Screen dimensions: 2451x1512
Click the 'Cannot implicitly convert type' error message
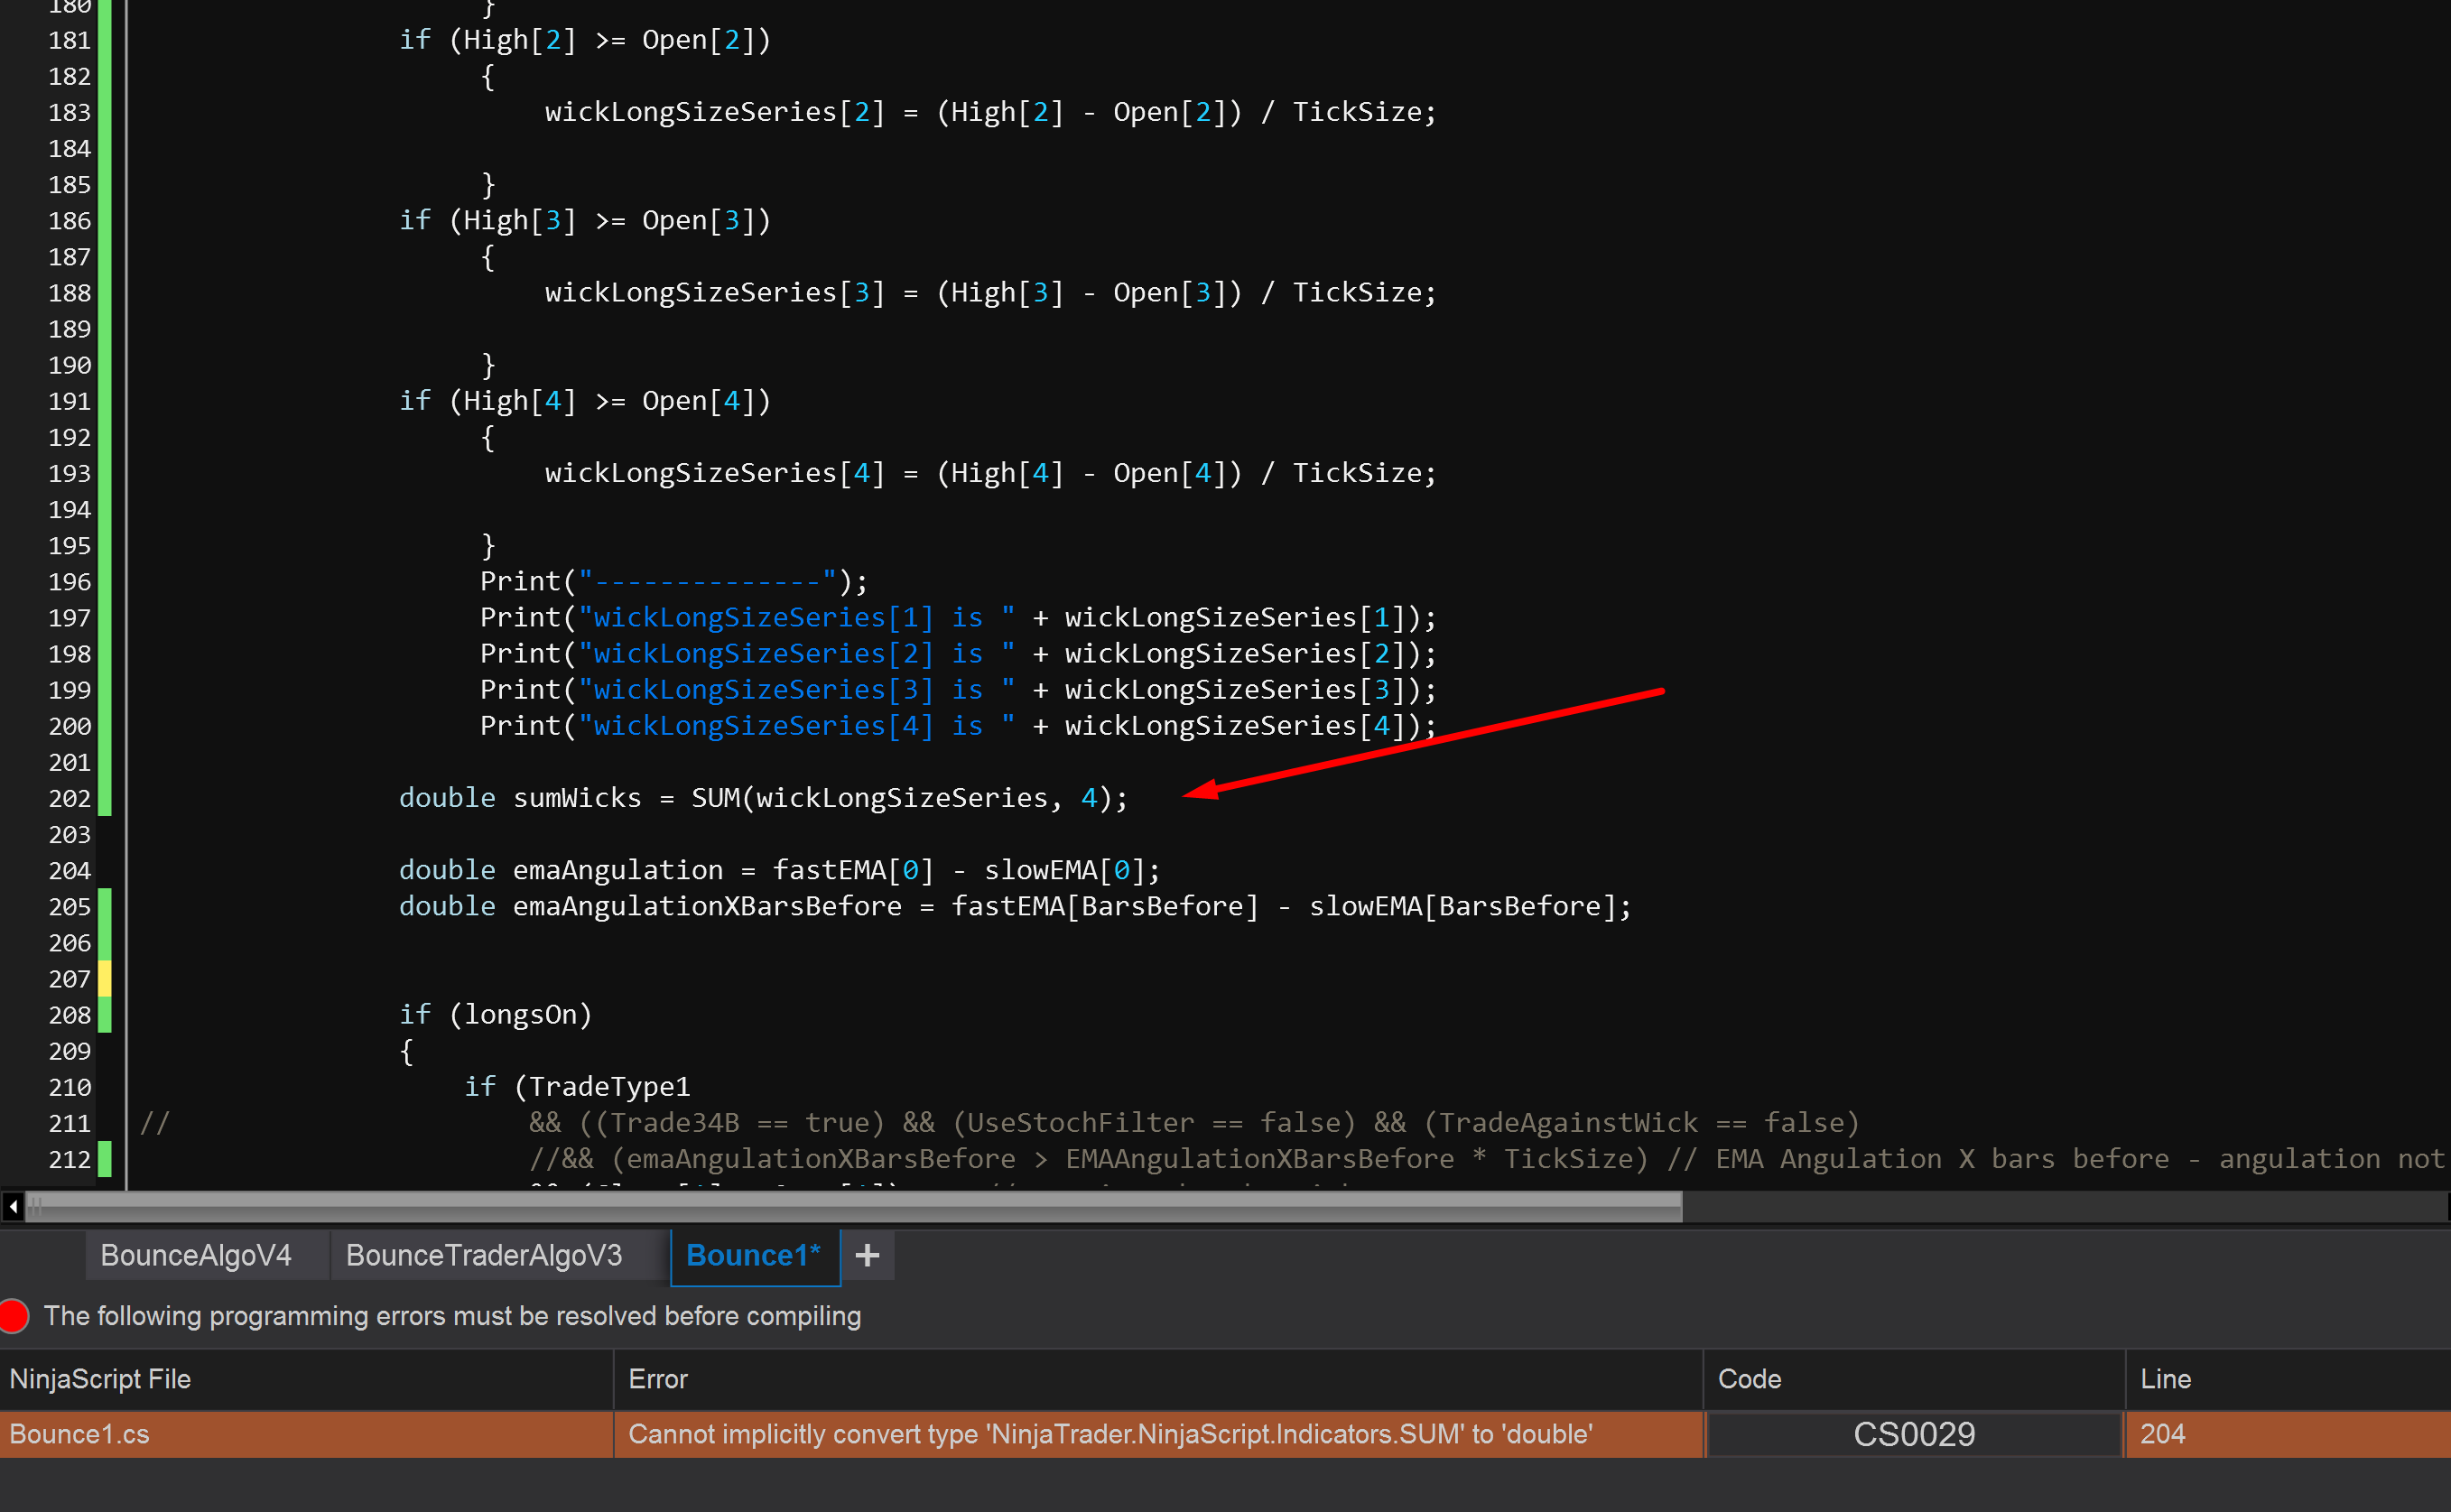(x=1110, y=1434)
